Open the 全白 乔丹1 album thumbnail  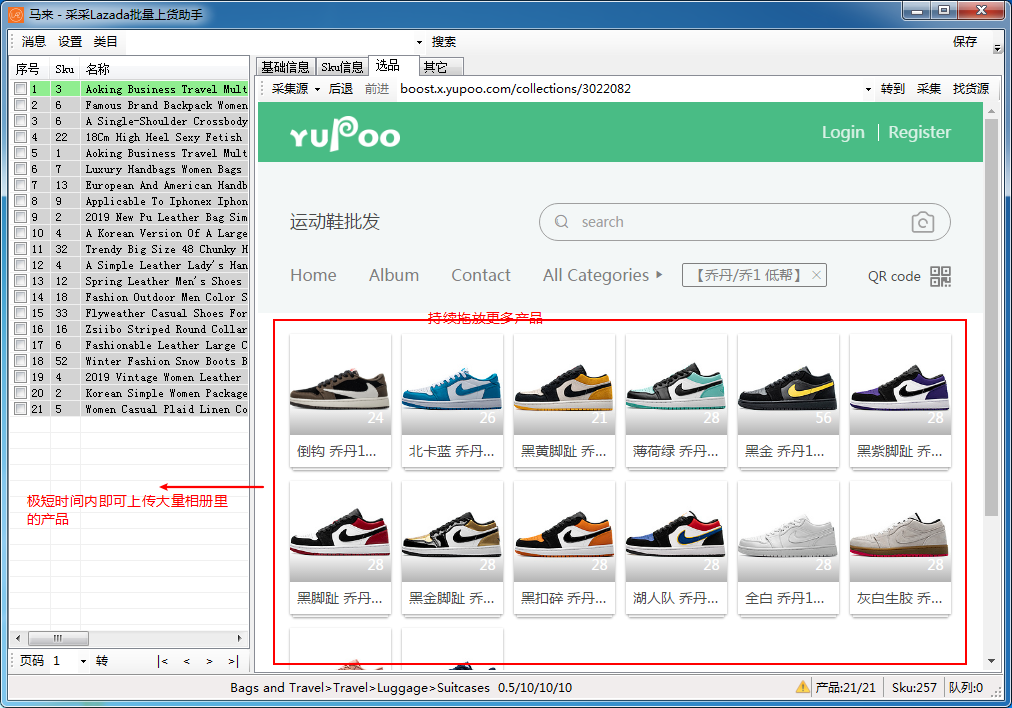coord(787,532)
